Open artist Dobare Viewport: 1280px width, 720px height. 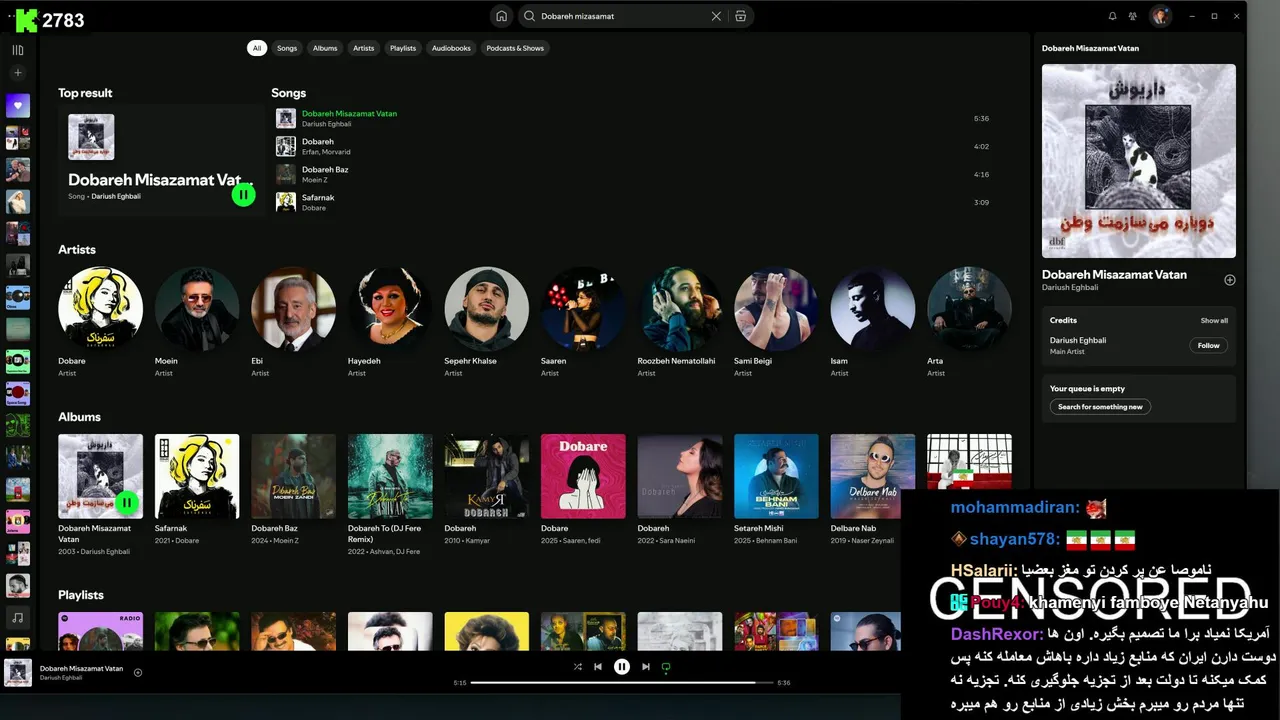(100, 308)
